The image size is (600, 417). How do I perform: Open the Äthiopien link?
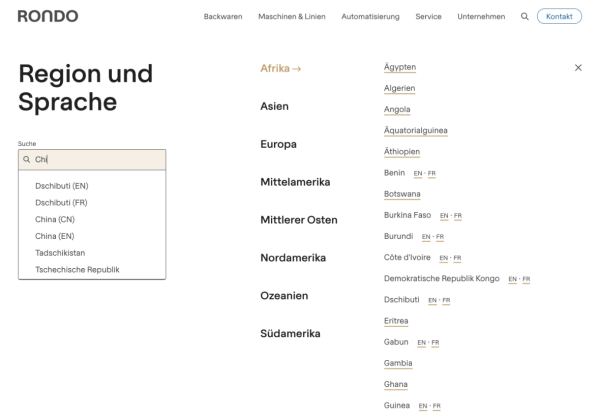402,152
